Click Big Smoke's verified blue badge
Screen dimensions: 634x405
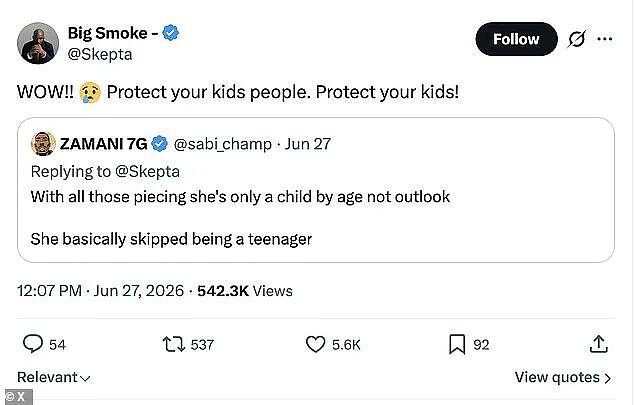pyautogui.click(x=171, y=33)
